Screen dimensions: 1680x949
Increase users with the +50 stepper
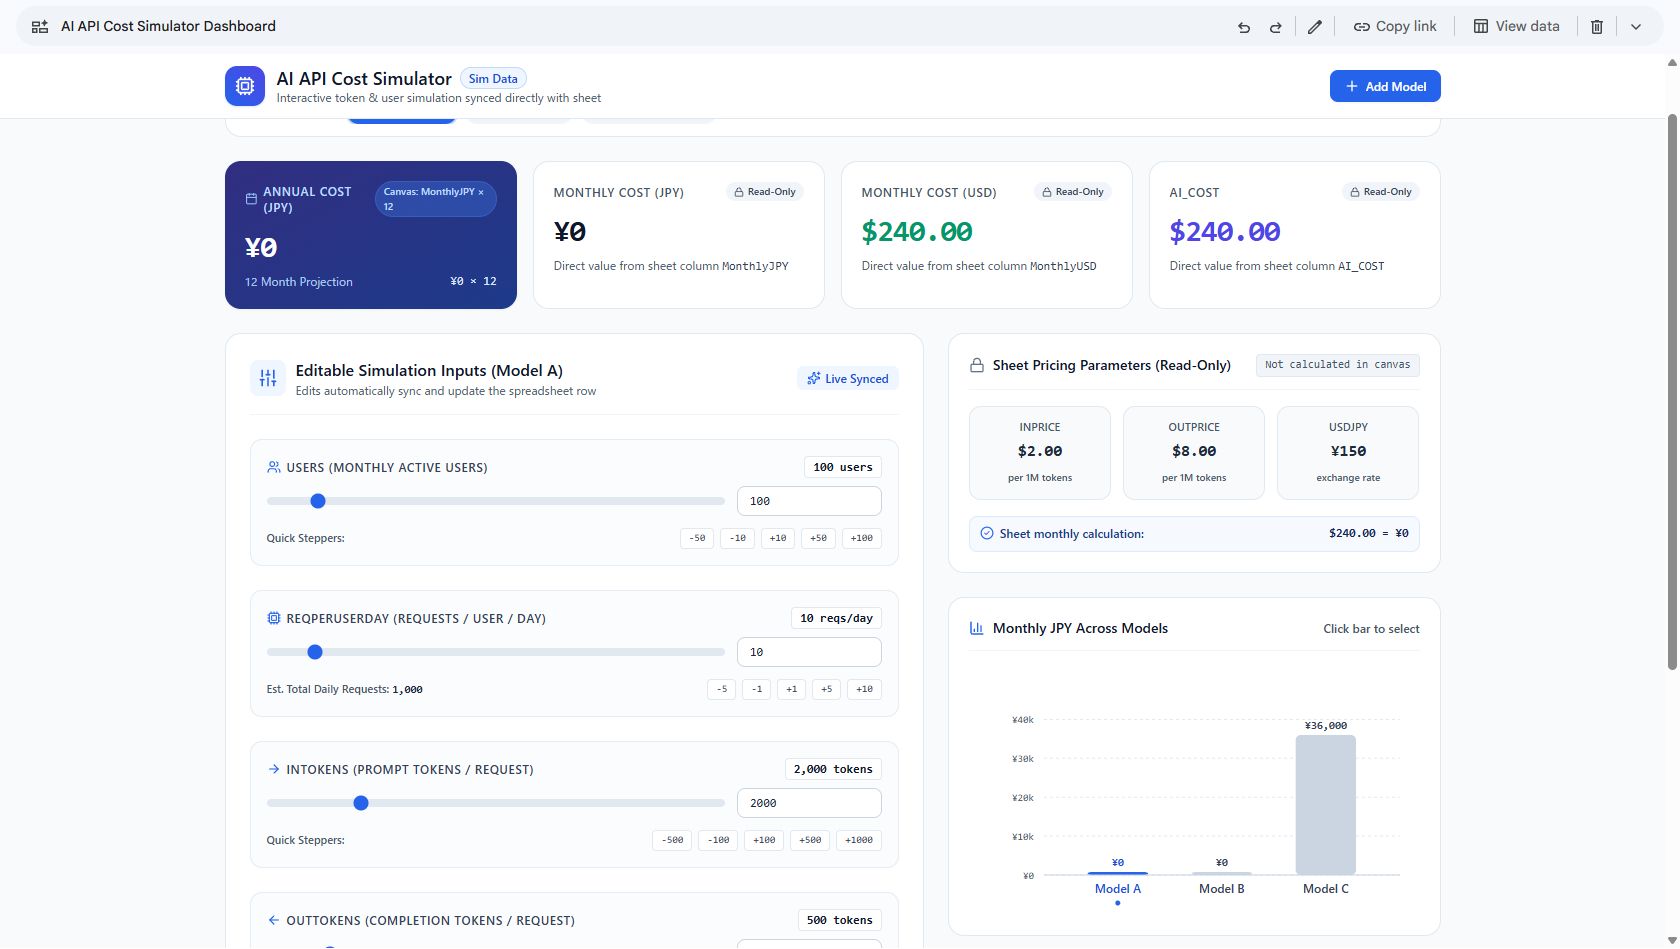point(818,538)
